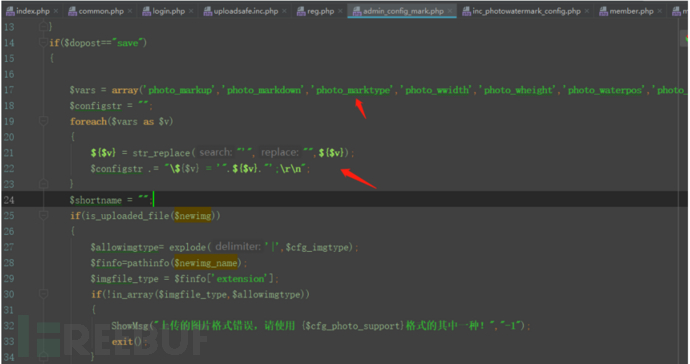Click 'photo_wwidth' string on line 17
The image size is (690, 364).
437,90
